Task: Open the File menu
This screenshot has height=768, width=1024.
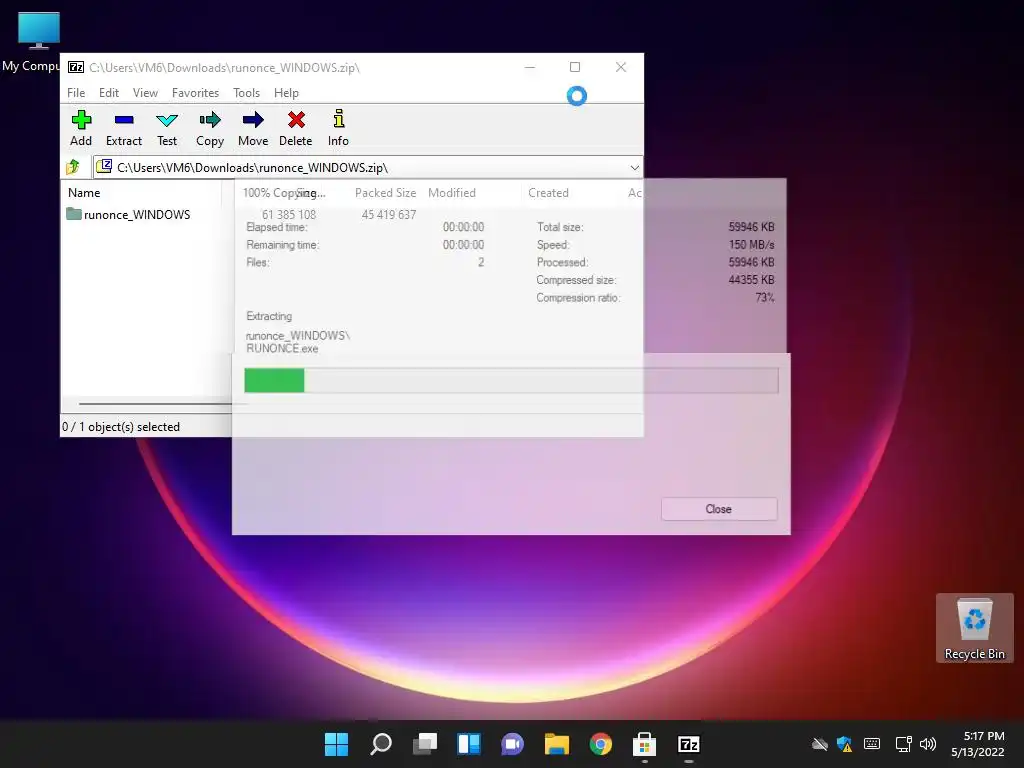Action: (76, 93)
